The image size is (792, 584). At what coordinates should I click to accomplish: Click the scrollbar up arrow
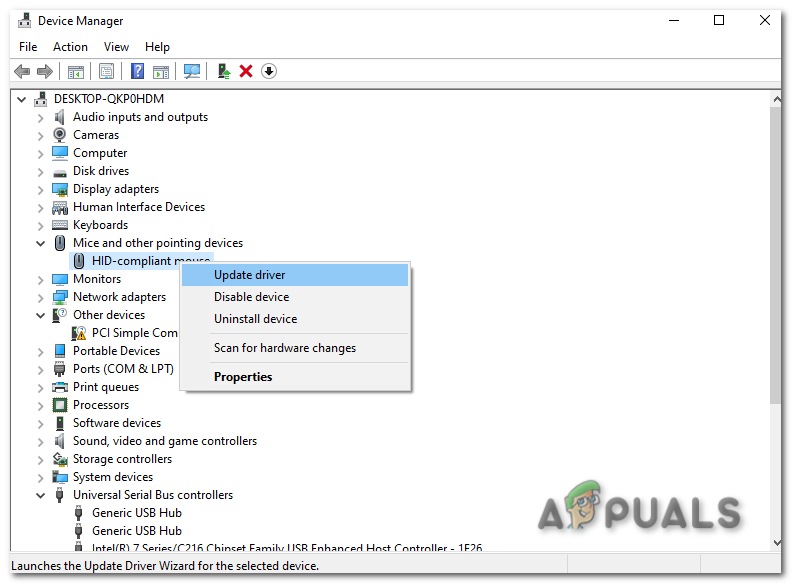[775, 100]
